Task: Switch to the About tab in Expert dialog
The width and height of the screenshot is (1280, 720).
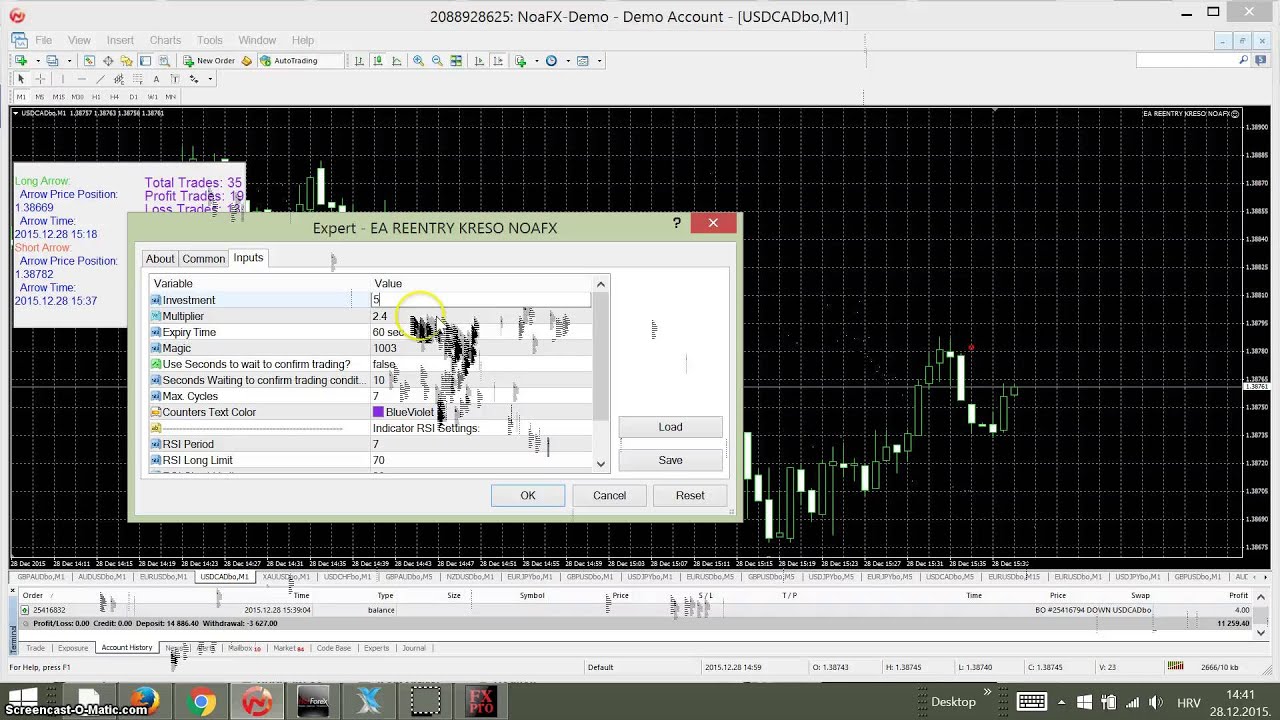Action: coord(160,259)
